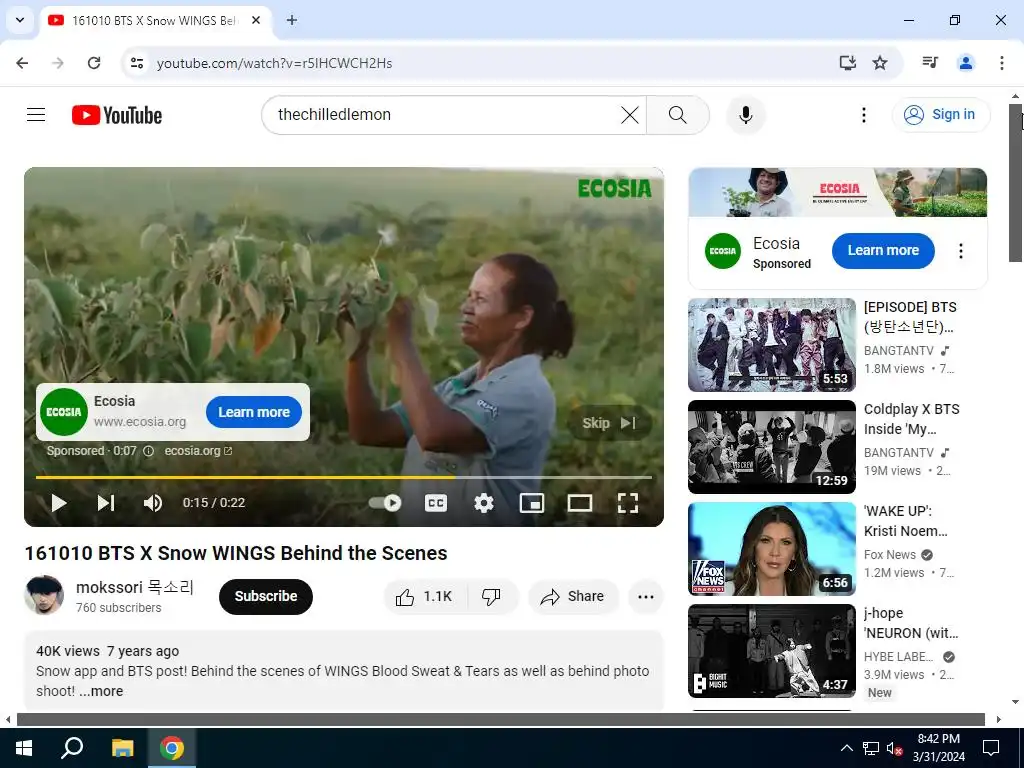Subscribe to mokssori channel
The height and width of the screenshot is (768, 1024).
click(266, 596)
